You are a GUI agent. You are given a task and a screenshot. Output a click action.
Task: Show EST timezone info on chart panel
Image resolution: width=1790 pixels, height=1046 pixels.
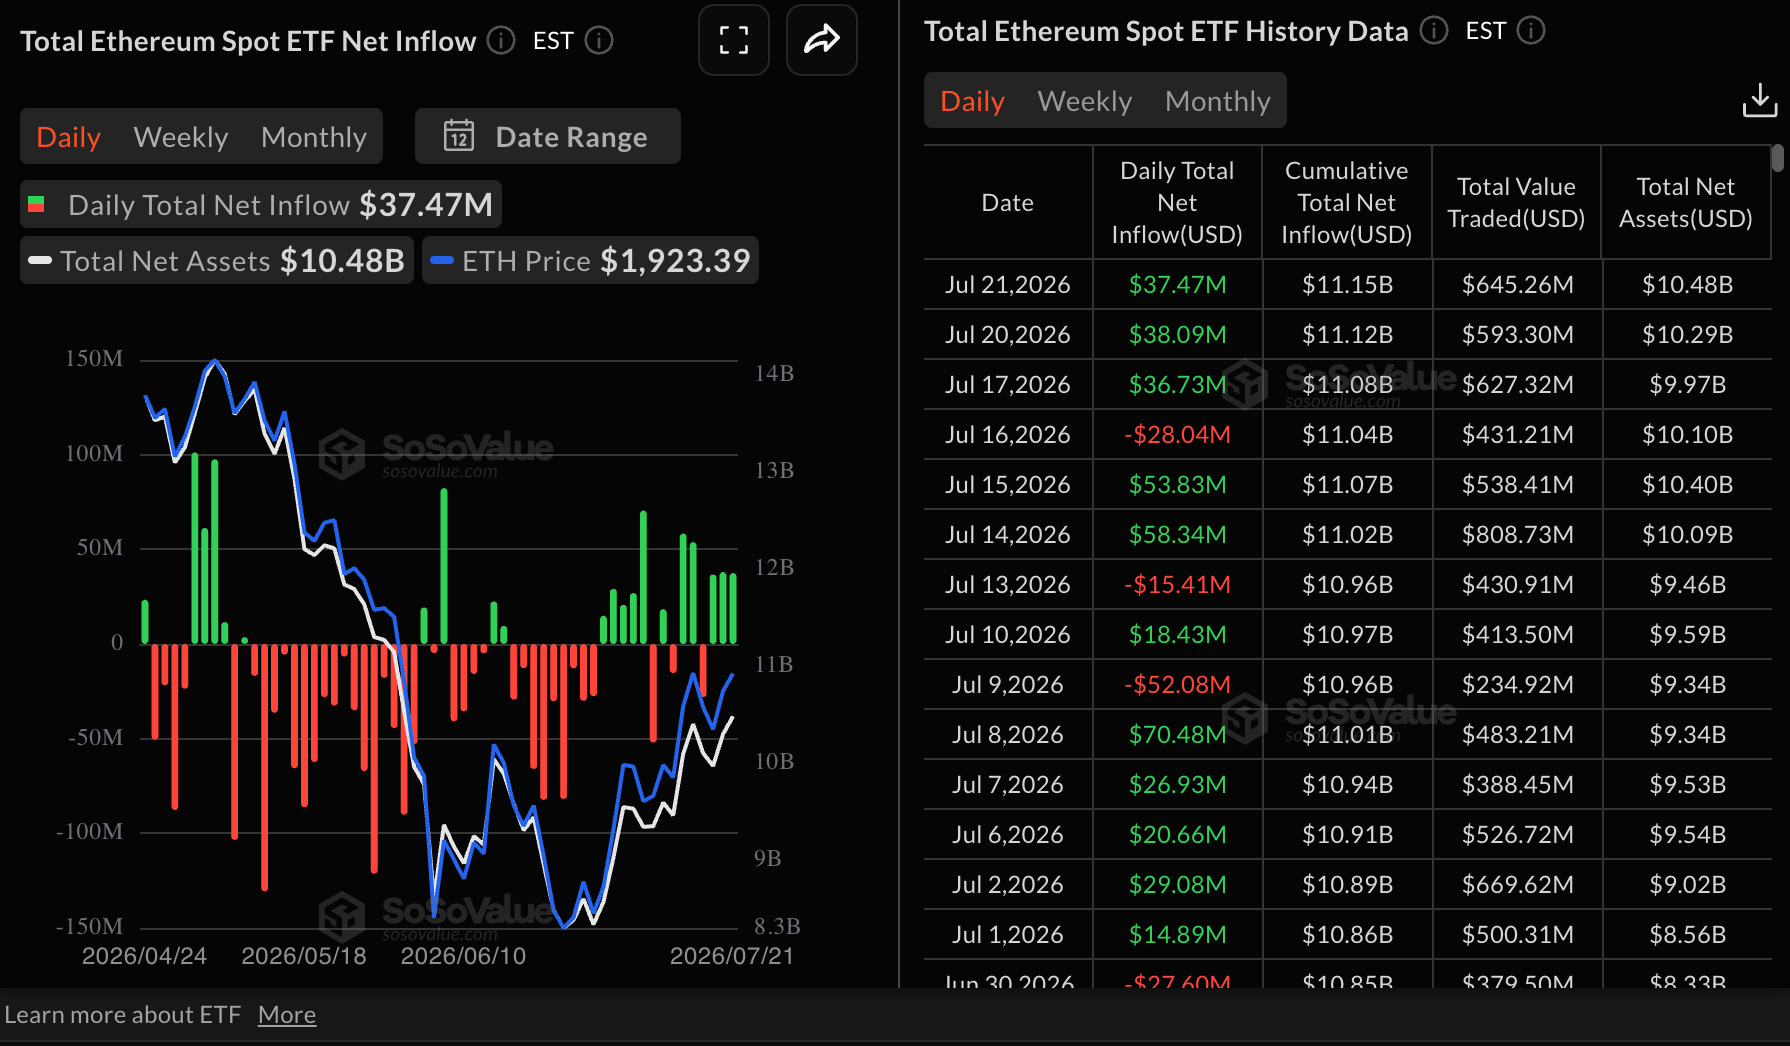(x=599, y=41)
